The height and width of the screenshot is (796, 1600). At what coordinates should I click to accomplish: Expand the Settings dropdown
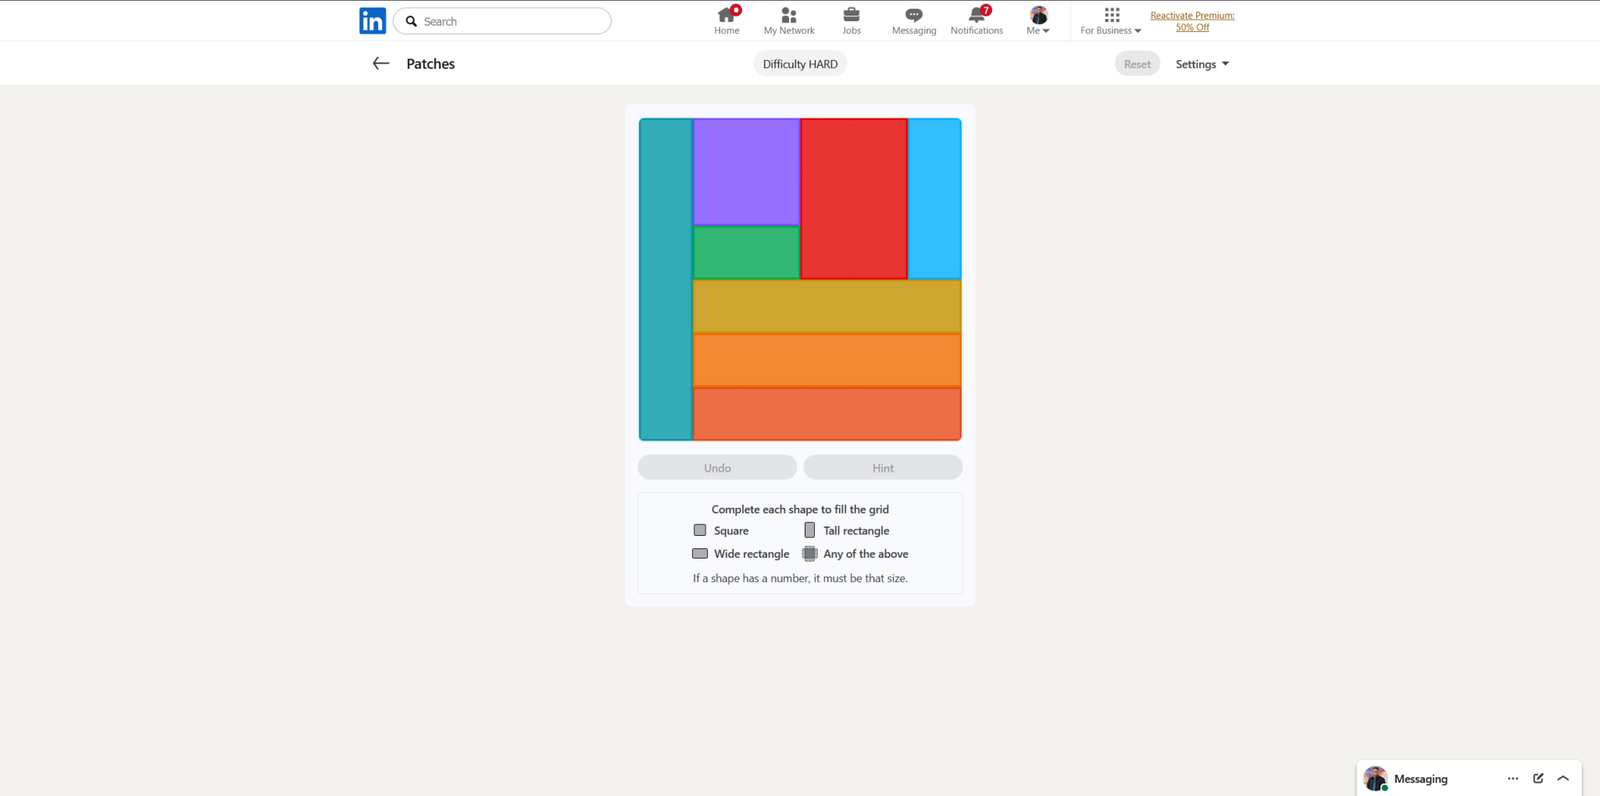1202,64
